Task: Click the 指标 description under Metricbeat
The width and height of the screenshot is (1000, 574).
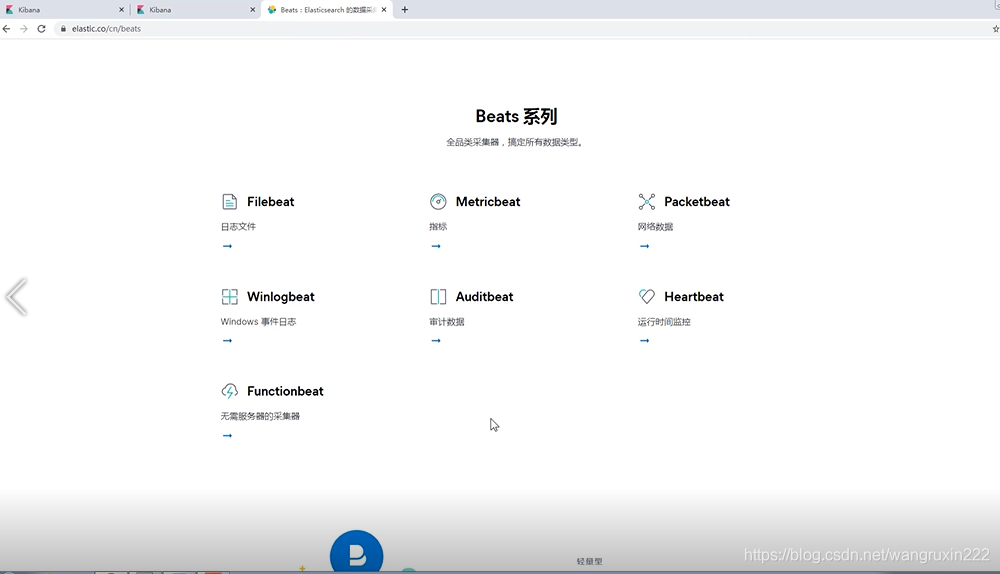Action: pyautogui.click(x=438, y=226)
